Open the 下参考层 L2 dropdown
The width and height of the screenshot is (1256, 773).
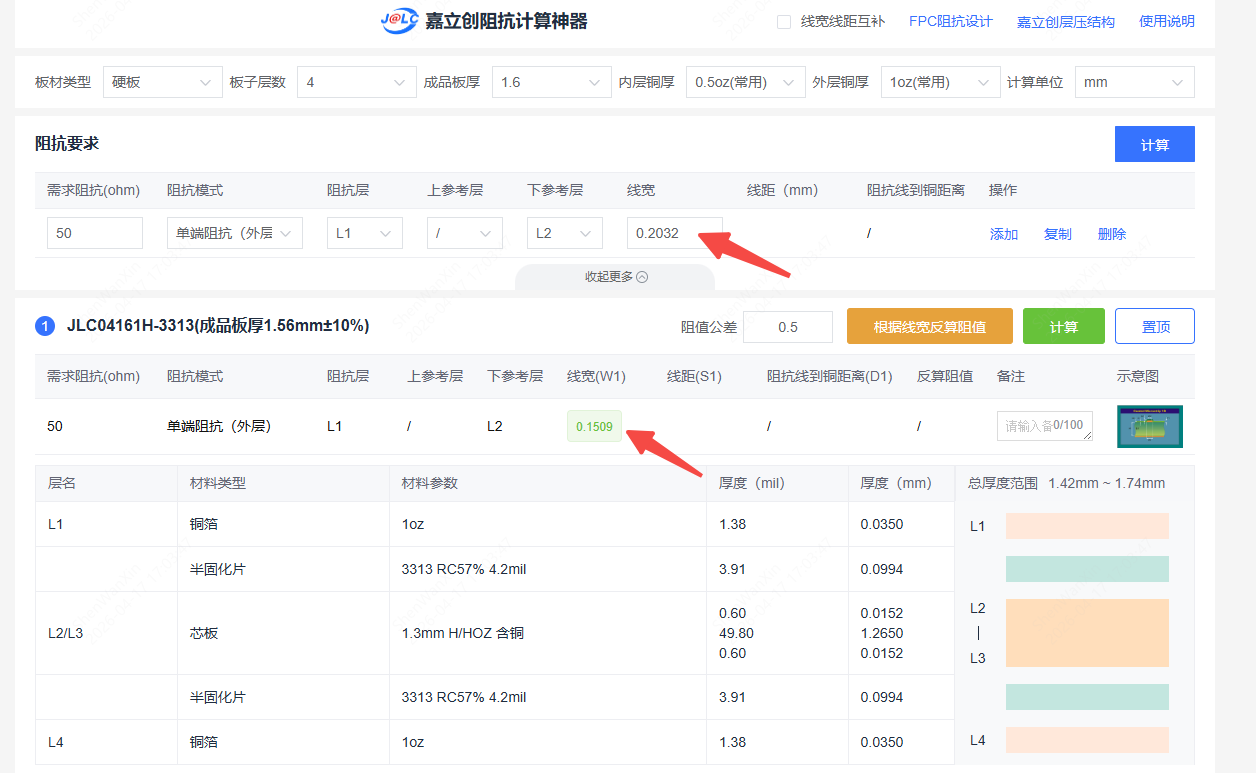point(565,233)
